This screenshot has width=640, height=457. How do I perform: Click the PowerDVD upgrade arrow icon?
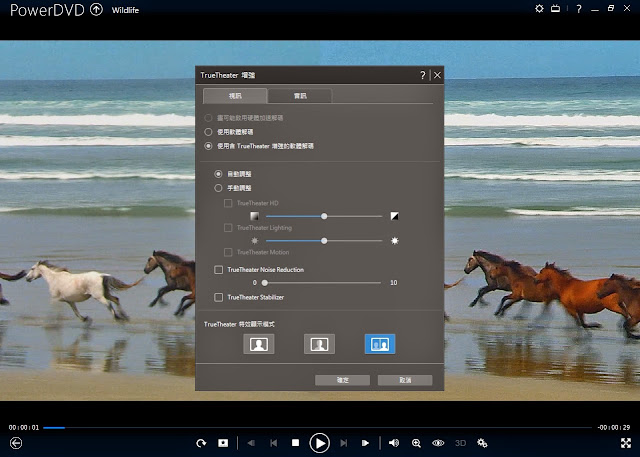point(96,9)
